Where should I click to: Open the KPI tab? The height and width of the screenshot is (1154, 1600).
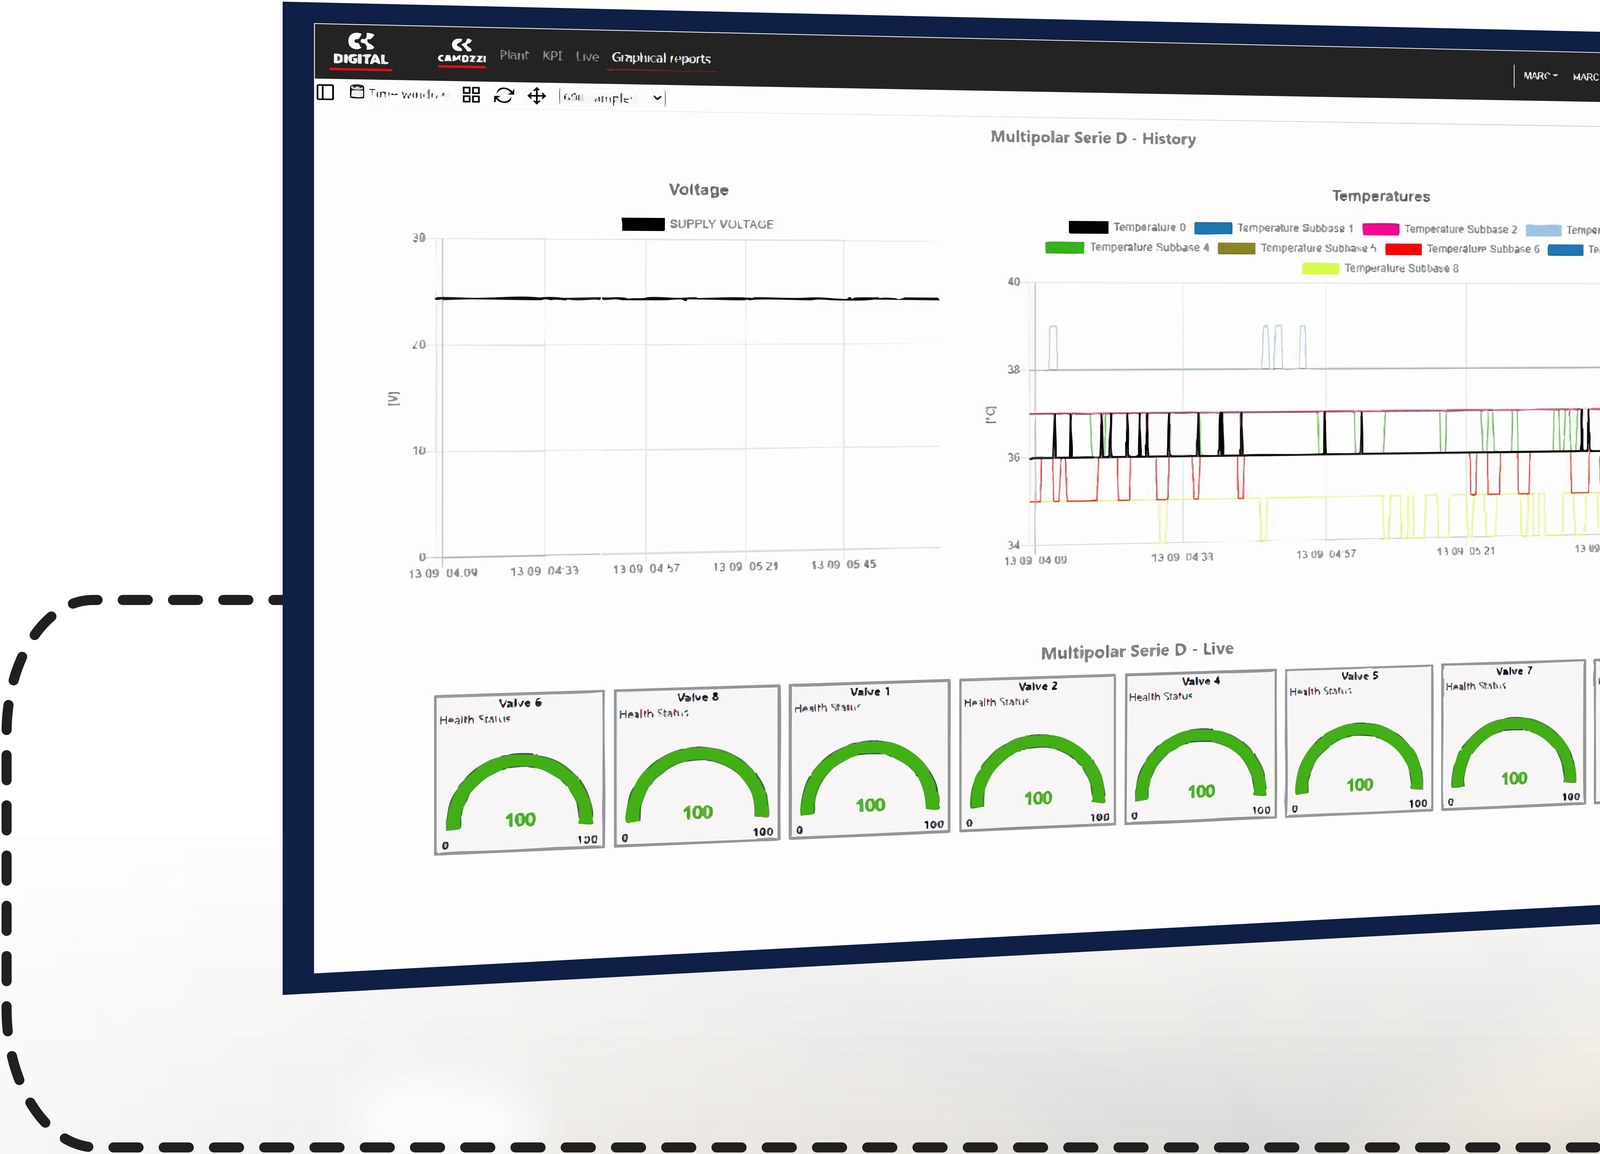tap(552, 56)
